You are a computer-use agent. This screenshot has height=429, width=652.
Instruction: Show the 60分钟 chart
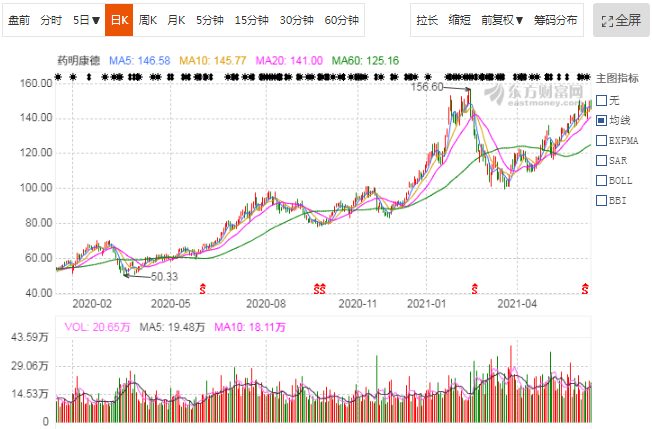(341, 20)
